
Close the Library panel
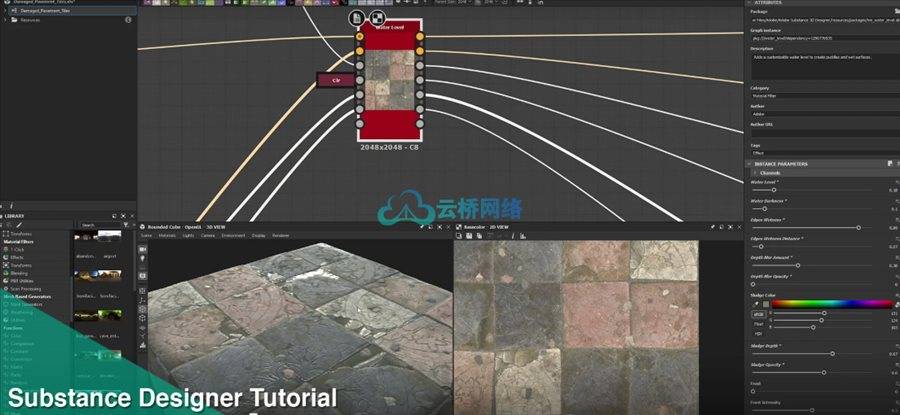point(131,216)
